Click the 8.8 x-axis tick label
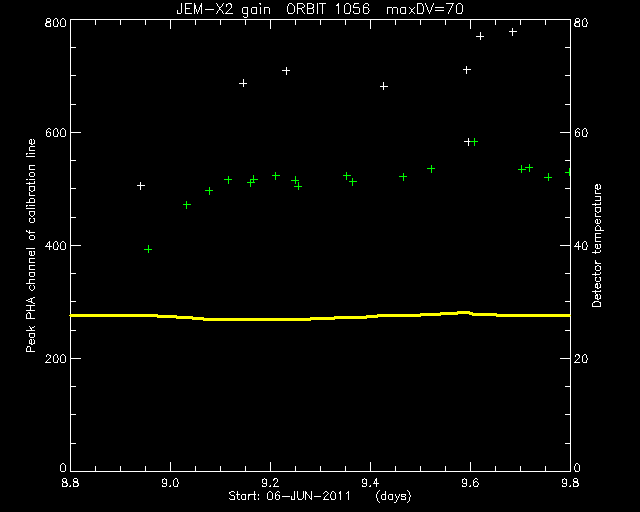 (70, 483)
